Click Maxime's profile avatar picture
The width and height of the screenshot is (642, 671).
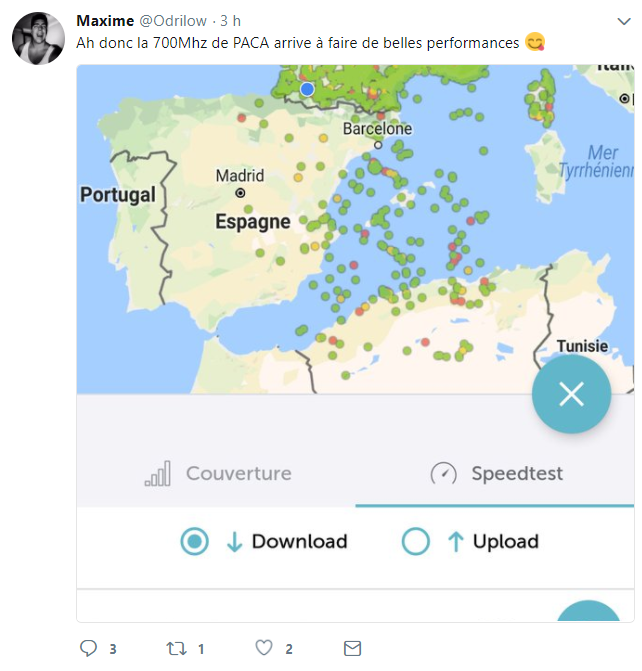point(39,40)
